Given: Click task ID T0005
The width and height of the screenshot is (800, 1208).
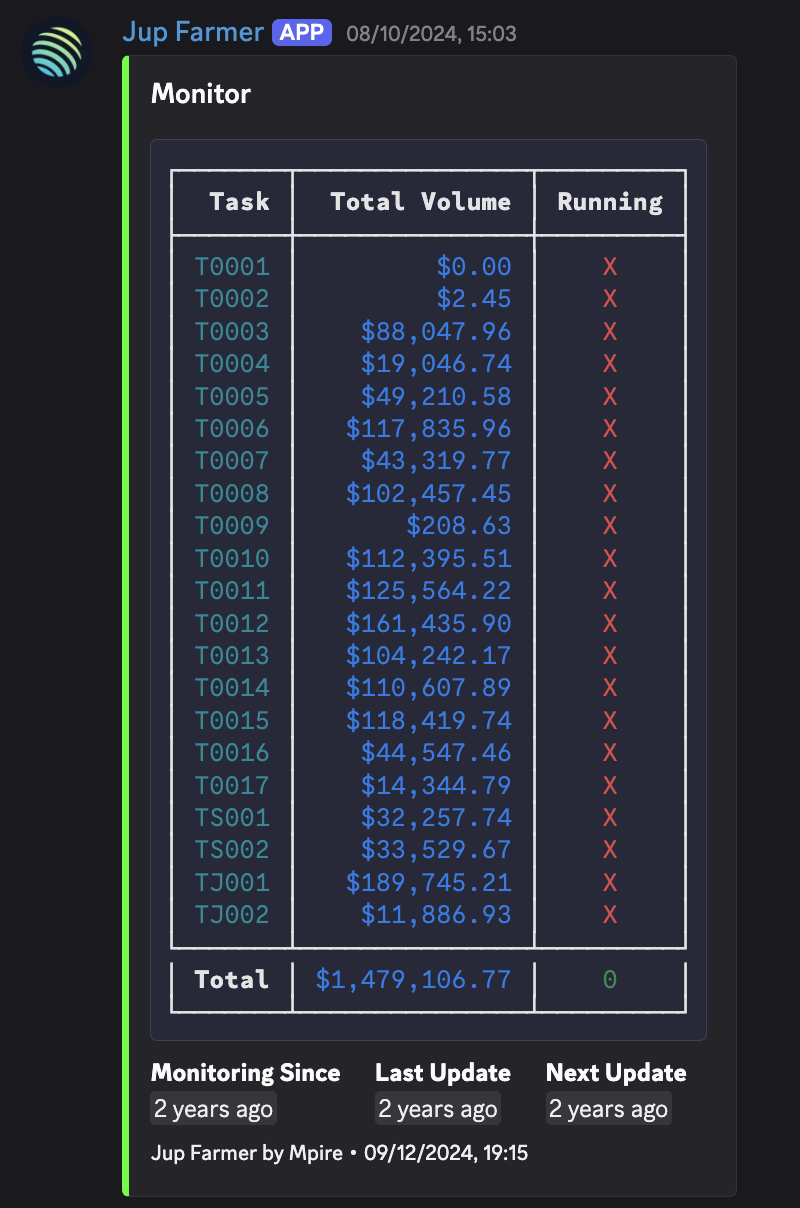Looking at the screenshot, I should [232, 396].
